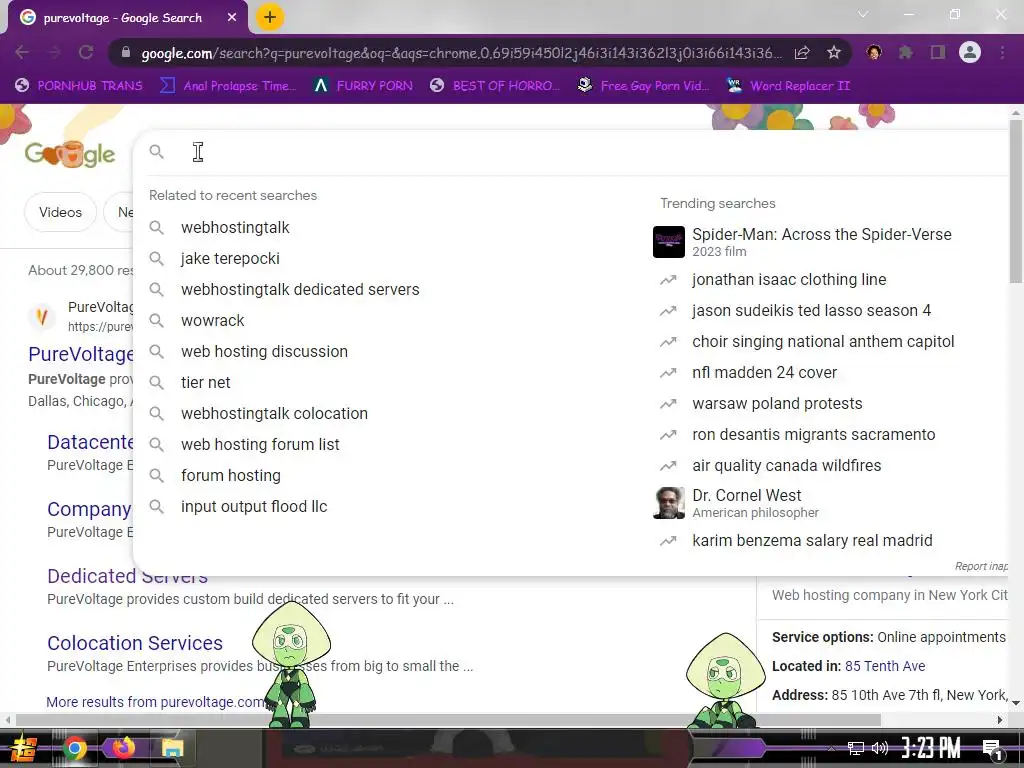
Task: Open the volume speaker tray icon
Action: click(x=880, y=748)
